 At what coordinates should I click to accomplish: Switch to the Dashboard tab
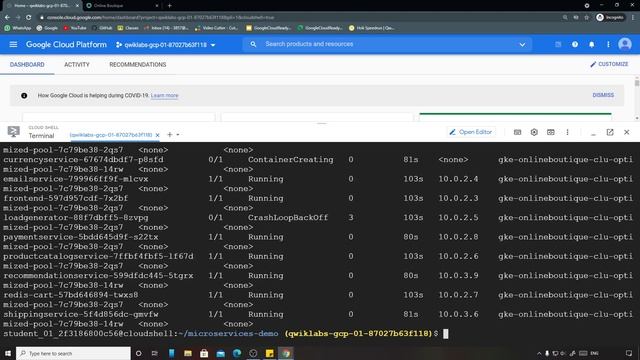27,64
